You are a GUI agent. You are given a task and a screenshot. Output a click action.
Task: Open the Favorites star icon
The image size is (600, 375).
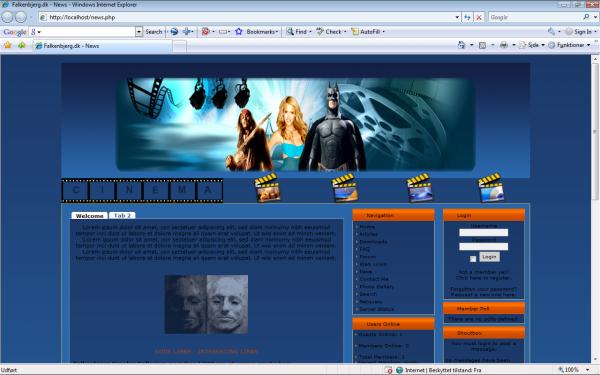coord(8,46)
